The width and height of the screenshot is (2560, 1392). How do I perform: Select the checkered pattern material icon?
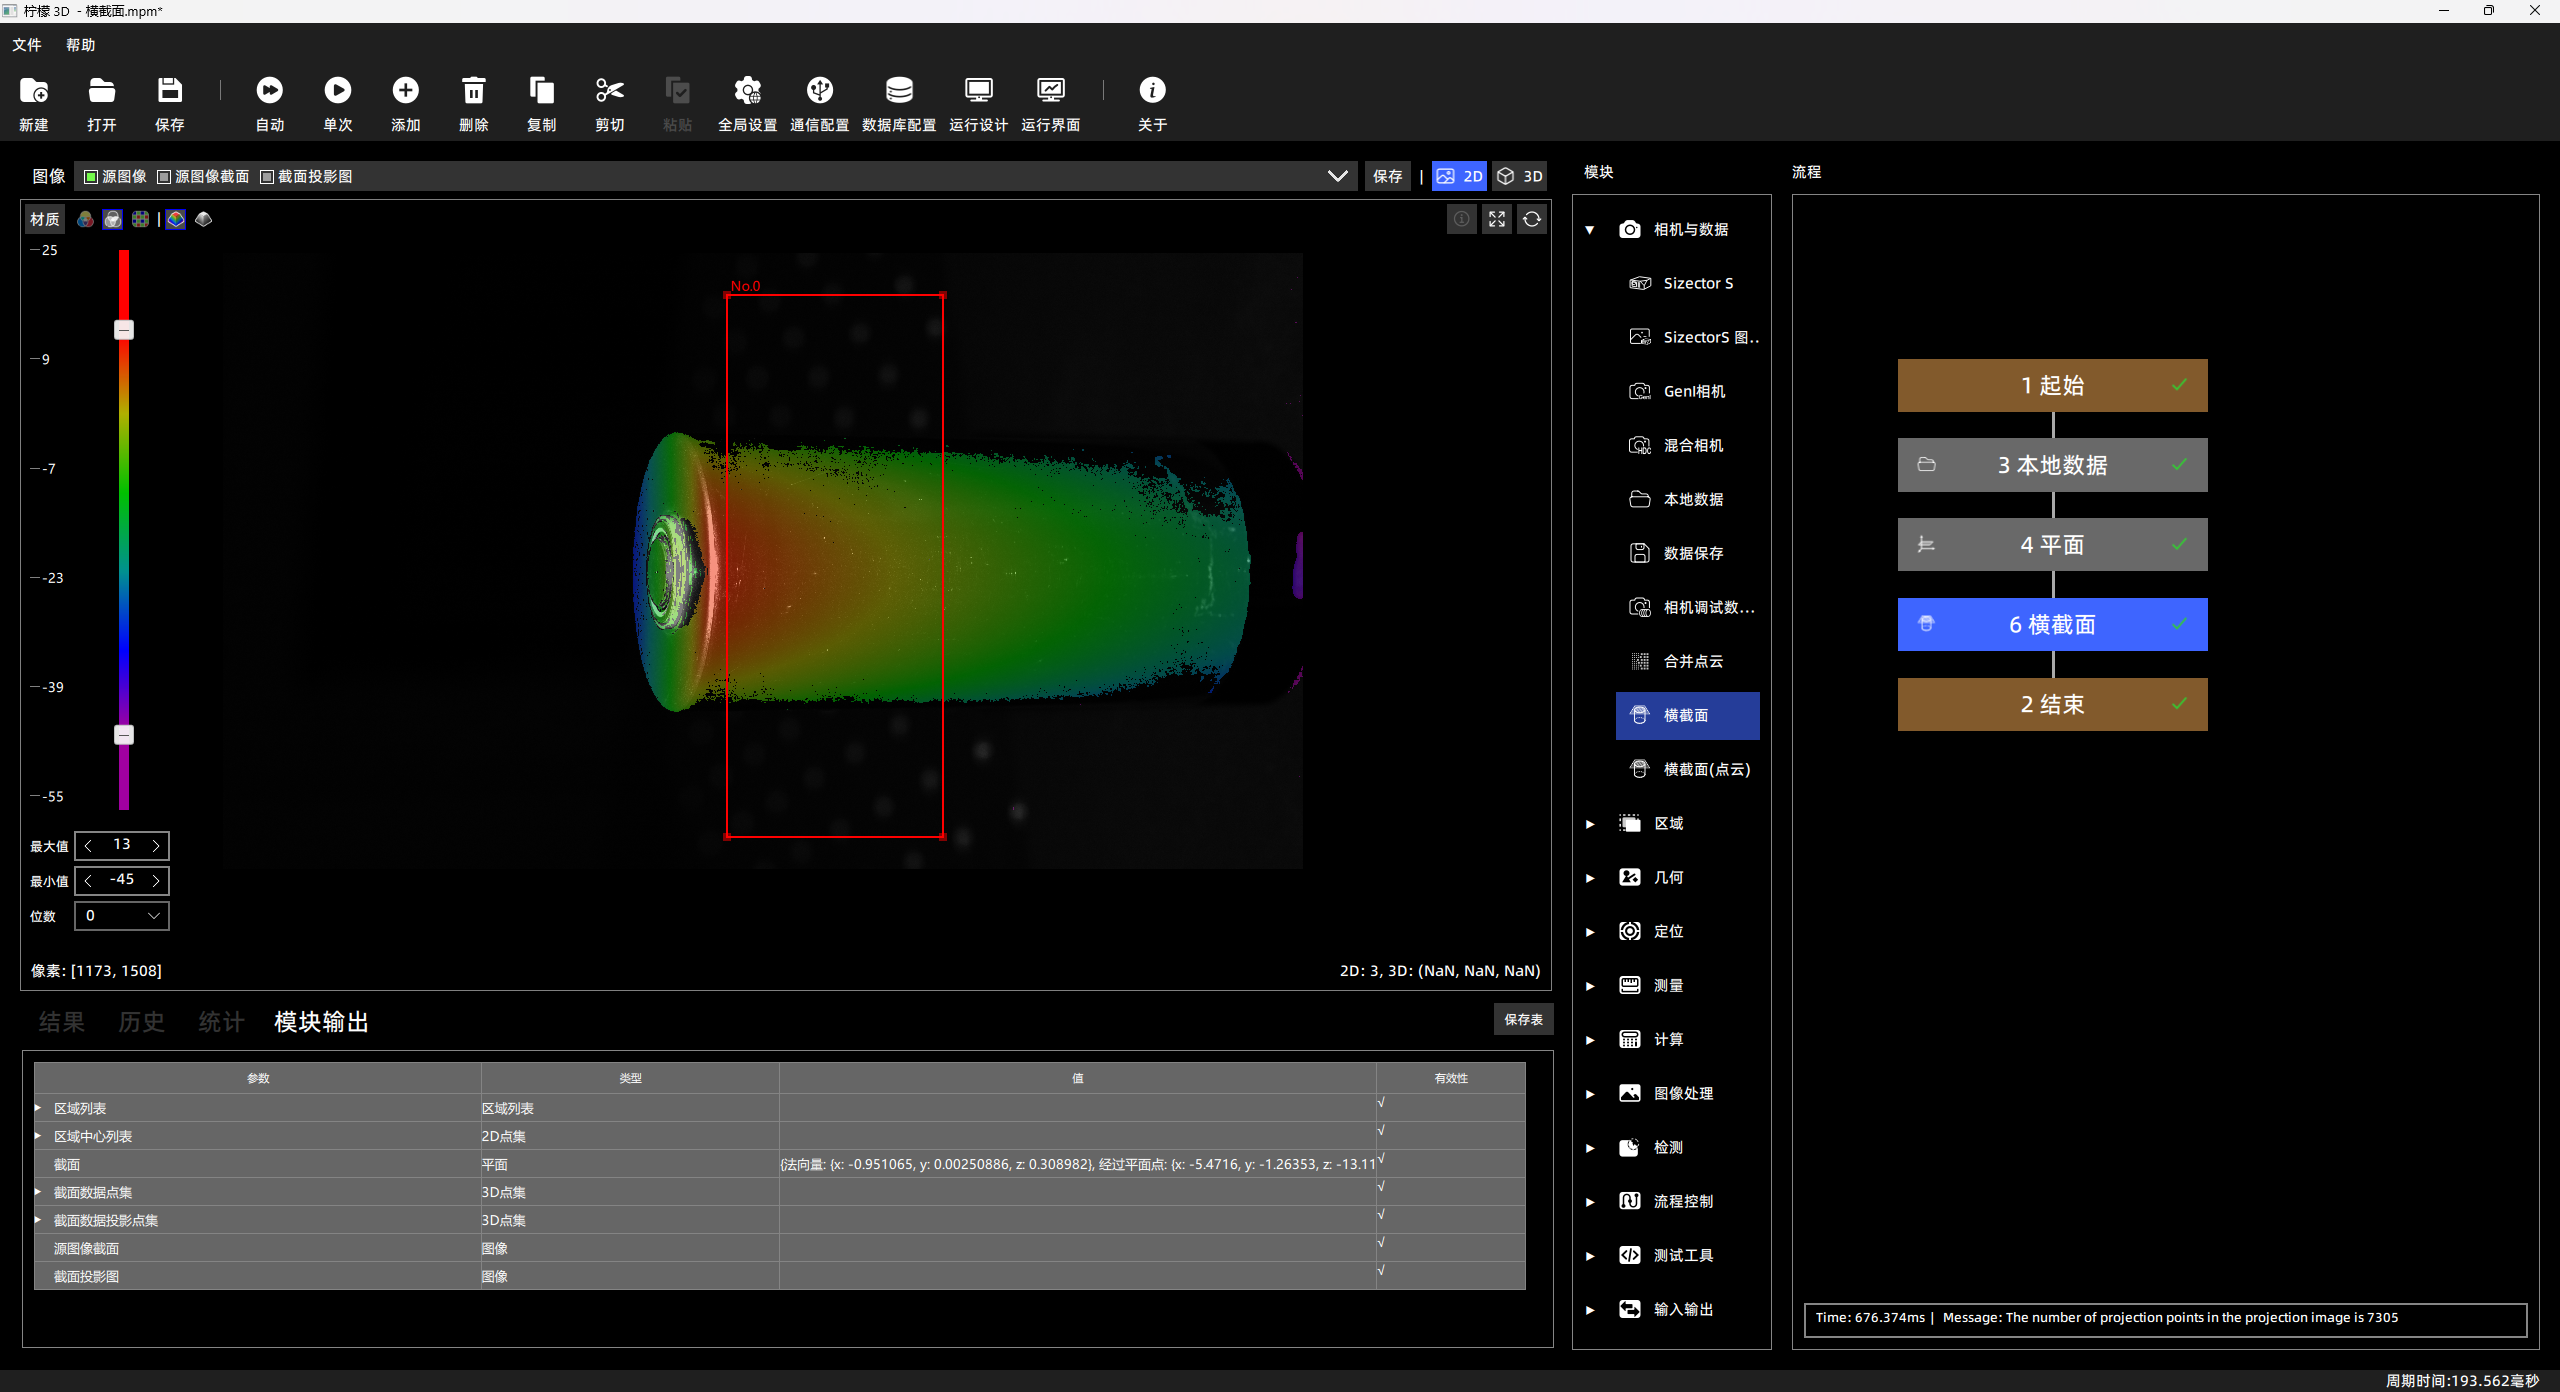click(141, 219)
